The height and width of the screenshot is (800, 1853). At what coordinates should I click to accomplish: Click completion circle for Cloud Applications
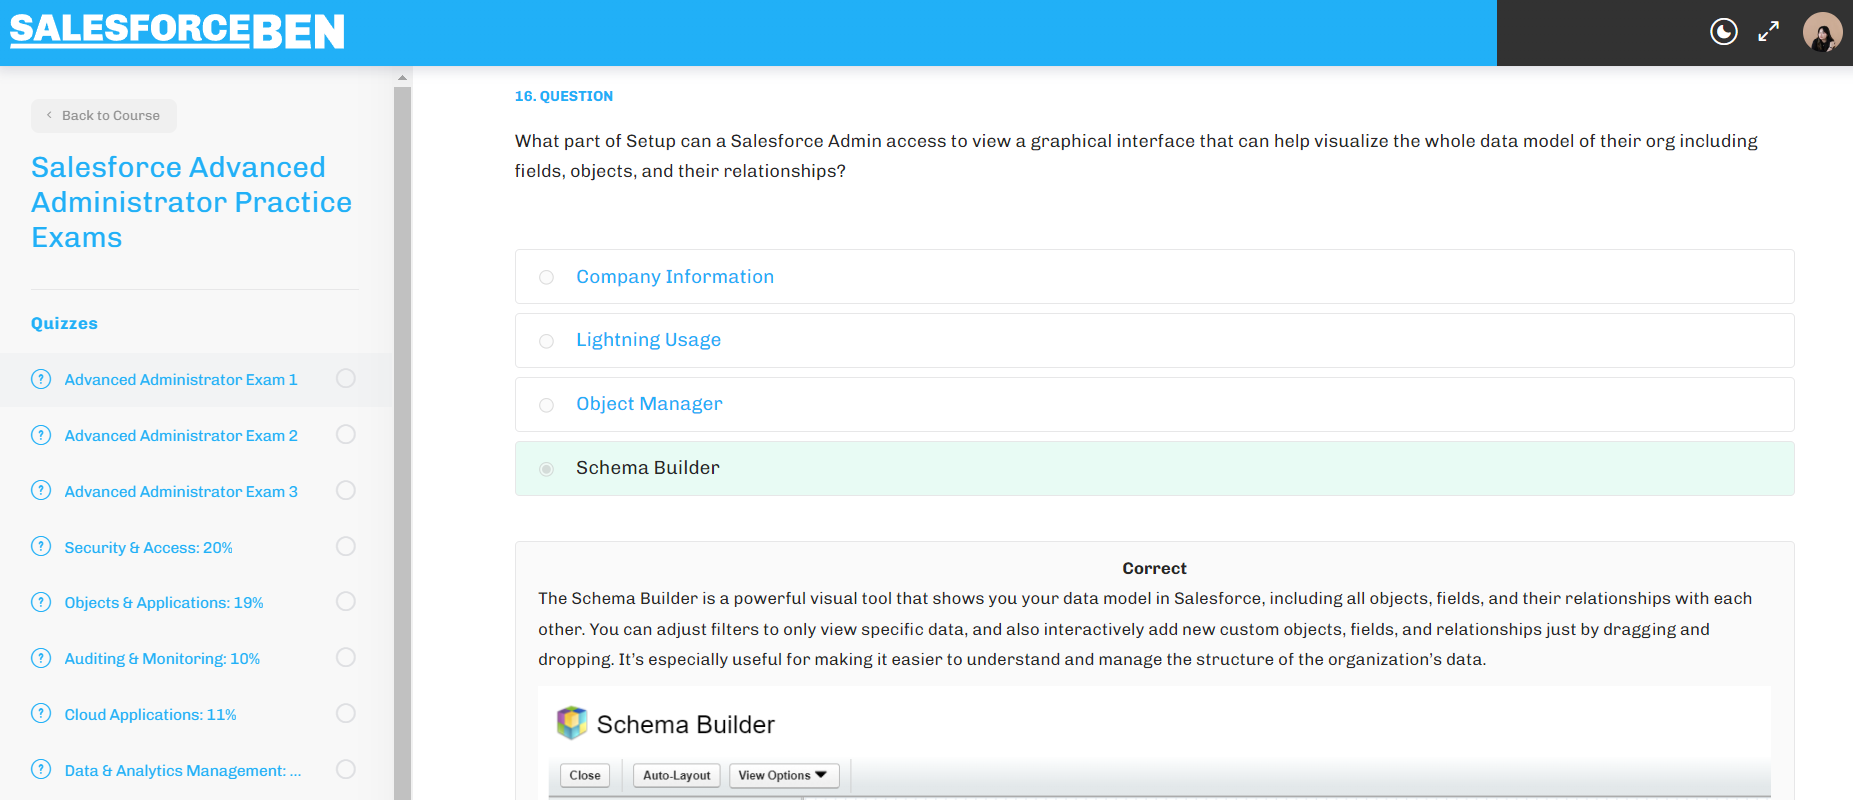[x=346, y=714]
